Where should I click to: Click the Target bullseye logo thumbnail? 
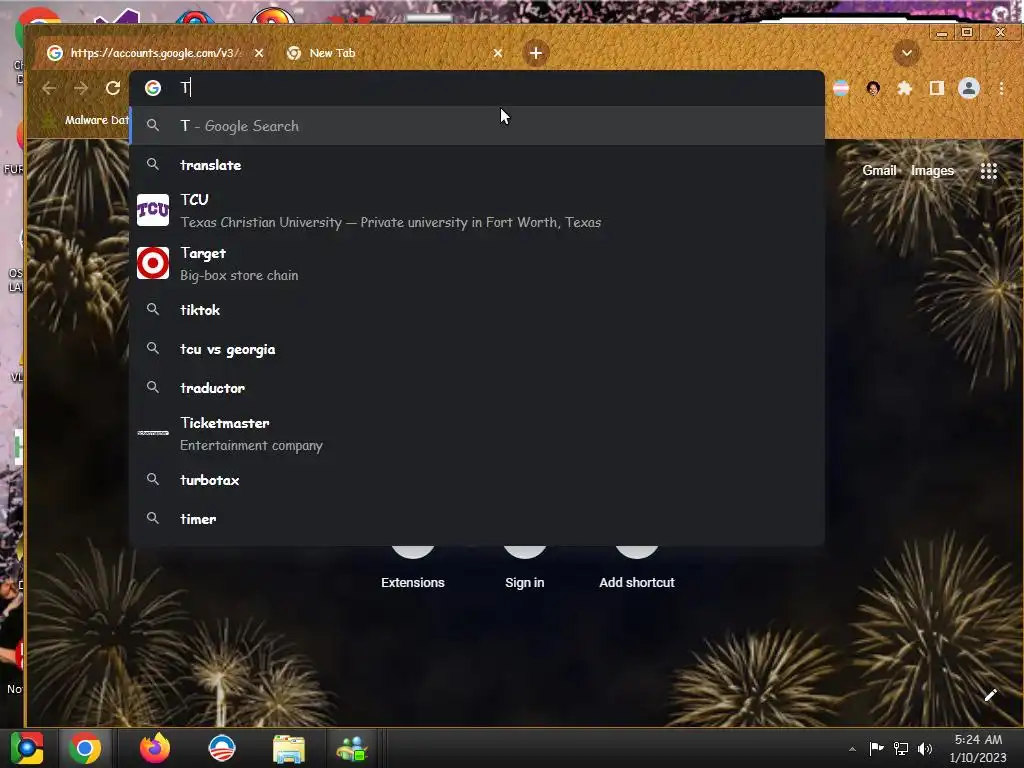(153, 263)
